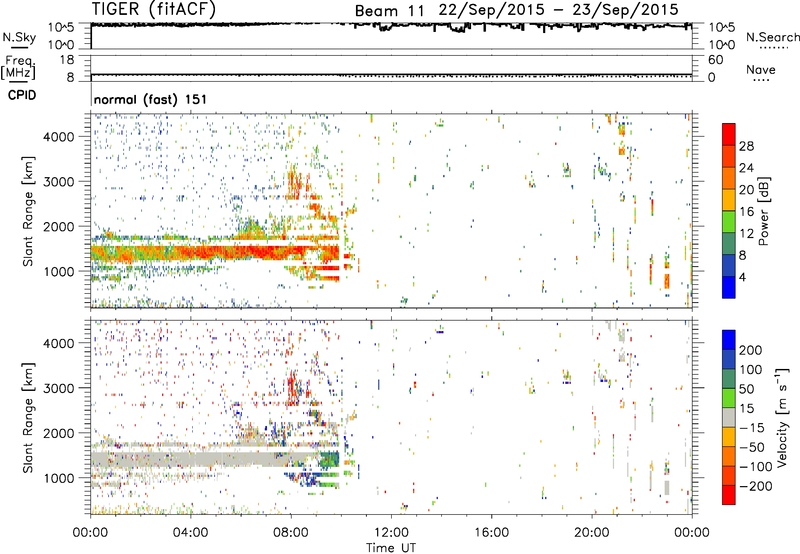Select the '04:00' time axis label

point(190,533)
